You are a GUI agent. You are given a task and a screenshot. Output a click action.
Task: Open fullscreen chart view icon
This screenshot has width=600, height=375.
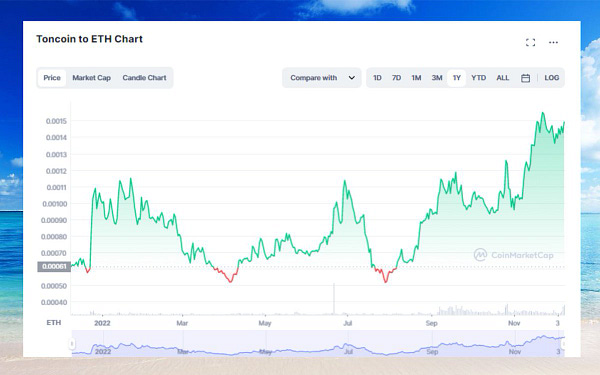(530, 42)
